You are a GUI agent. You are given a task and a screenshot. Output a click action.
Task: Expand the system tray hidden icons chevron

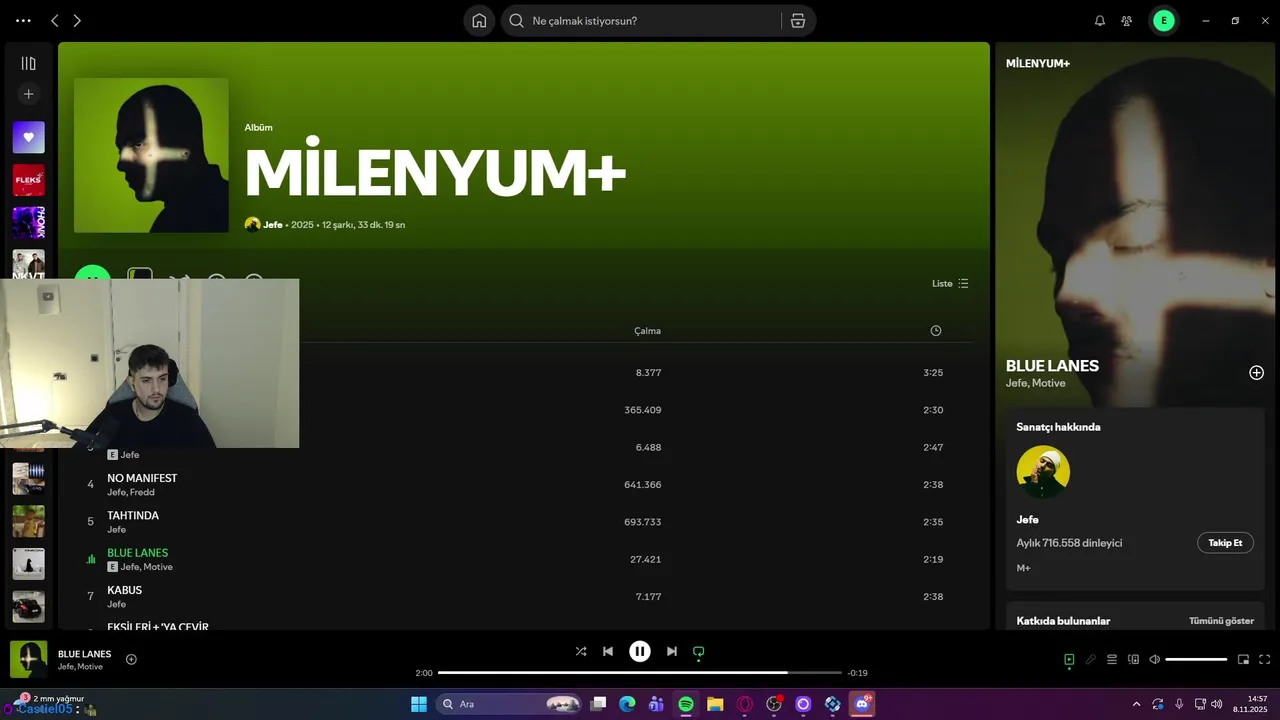coord(1135,704)
